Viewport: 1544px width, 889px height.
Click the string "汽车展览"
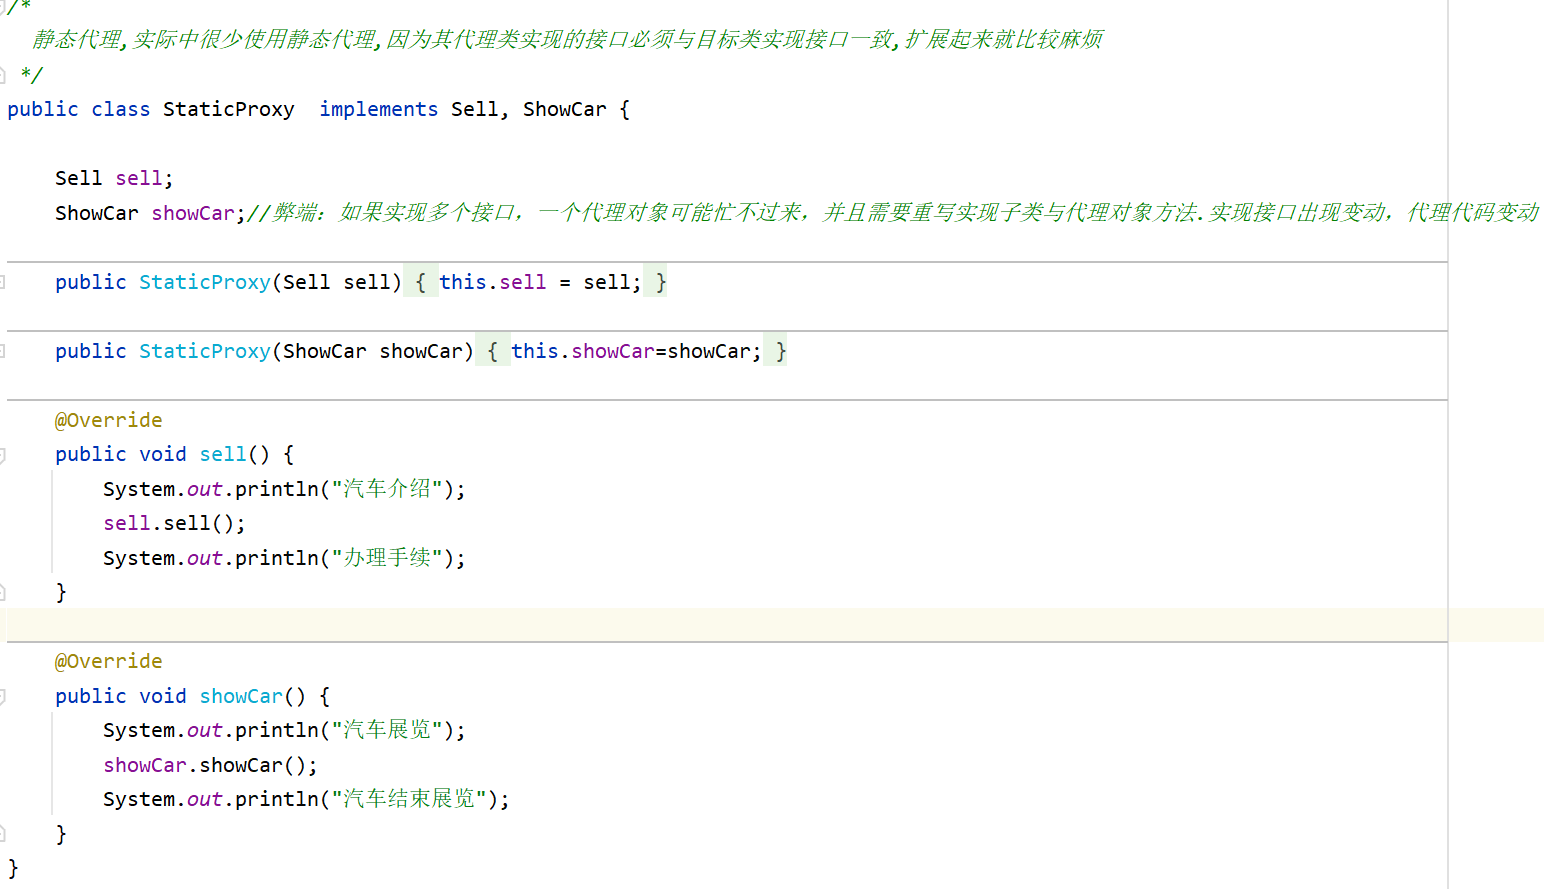tap(387, 730)
